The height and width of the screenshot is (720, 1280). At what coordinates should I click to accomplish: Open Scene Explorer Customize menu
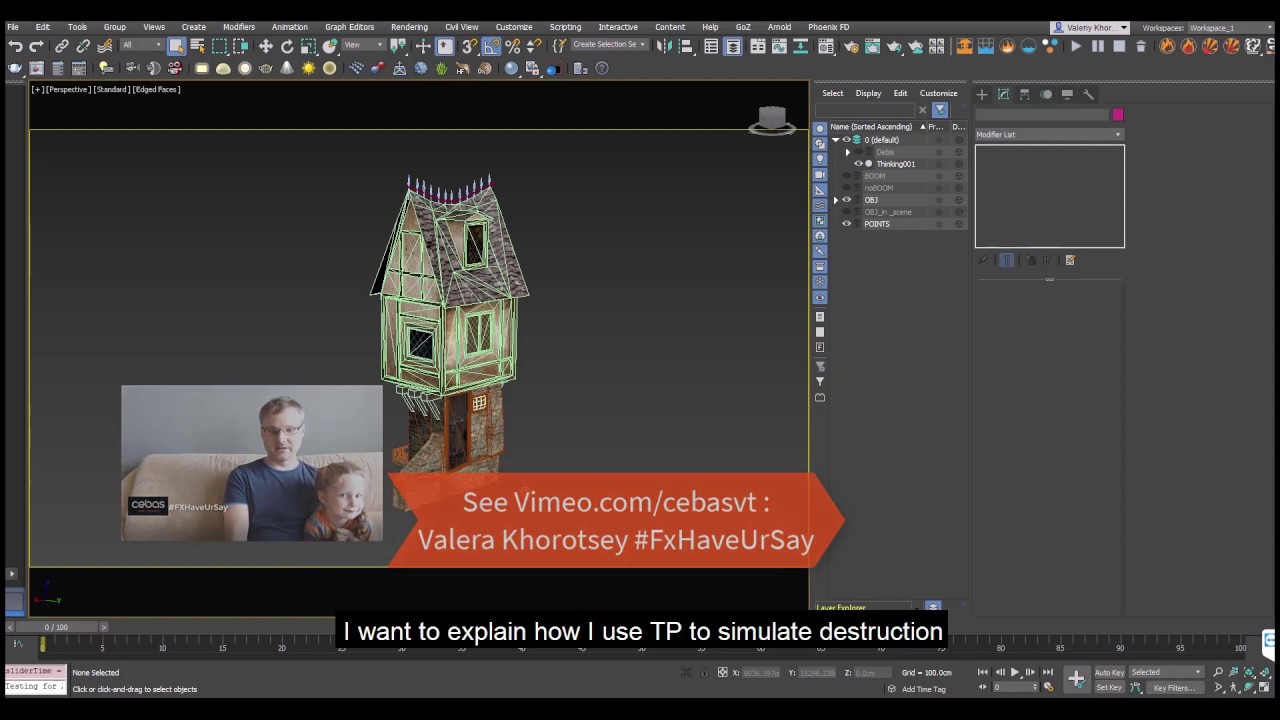938,93
